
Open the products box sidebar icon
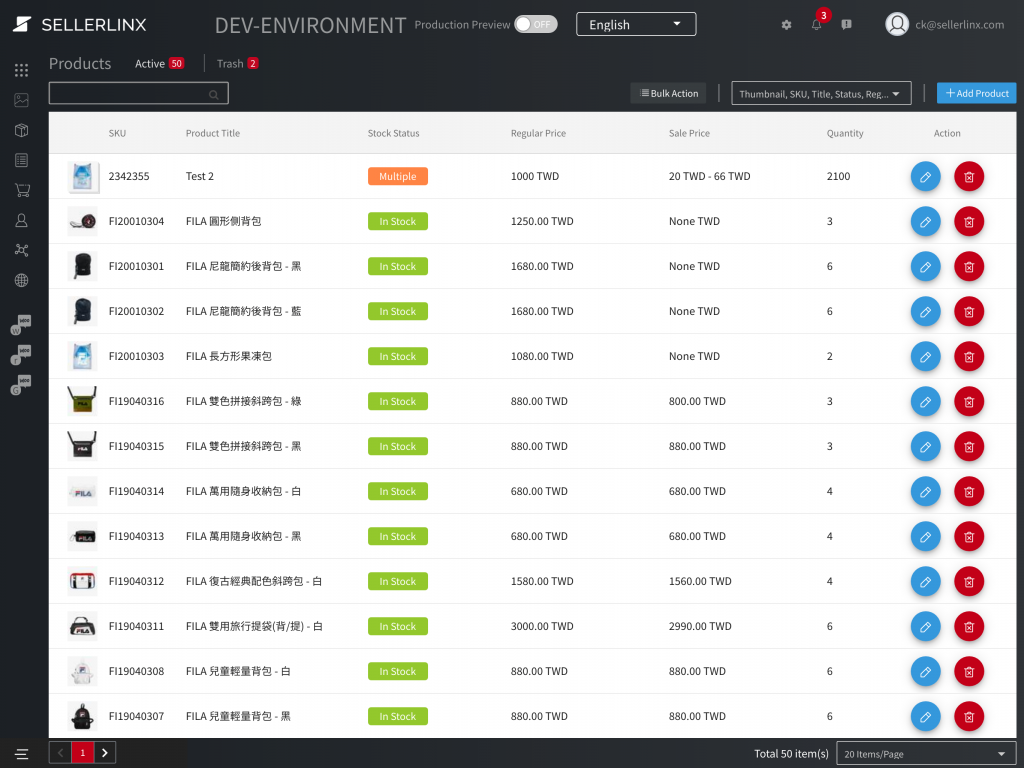22,130
